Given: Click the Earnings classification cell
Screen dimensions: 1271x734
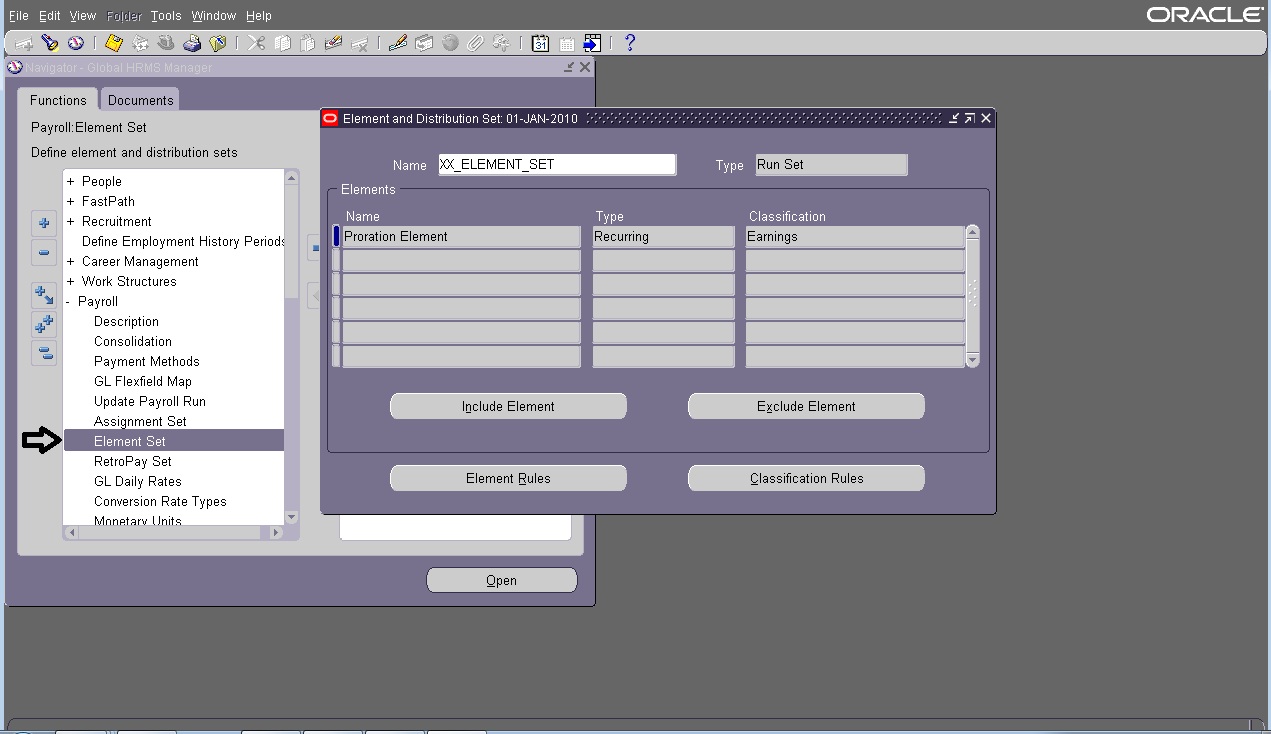Looking at the screenshot, I should [x=855, y=237].
